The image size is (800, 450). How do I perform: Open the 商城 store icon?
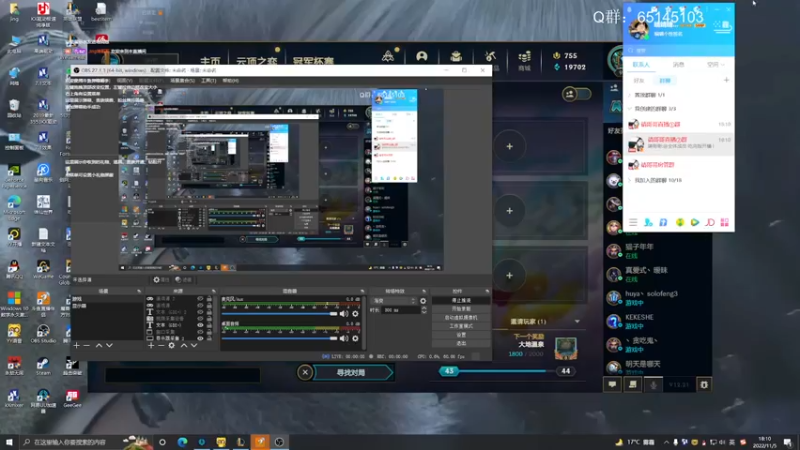pos(524,60)
